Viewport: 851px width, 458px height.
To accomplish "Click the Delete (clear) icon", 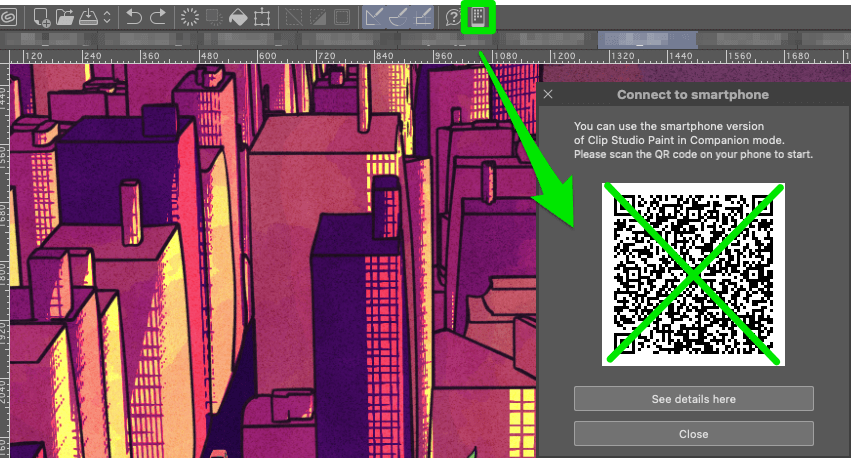I will tap(190, 17).
